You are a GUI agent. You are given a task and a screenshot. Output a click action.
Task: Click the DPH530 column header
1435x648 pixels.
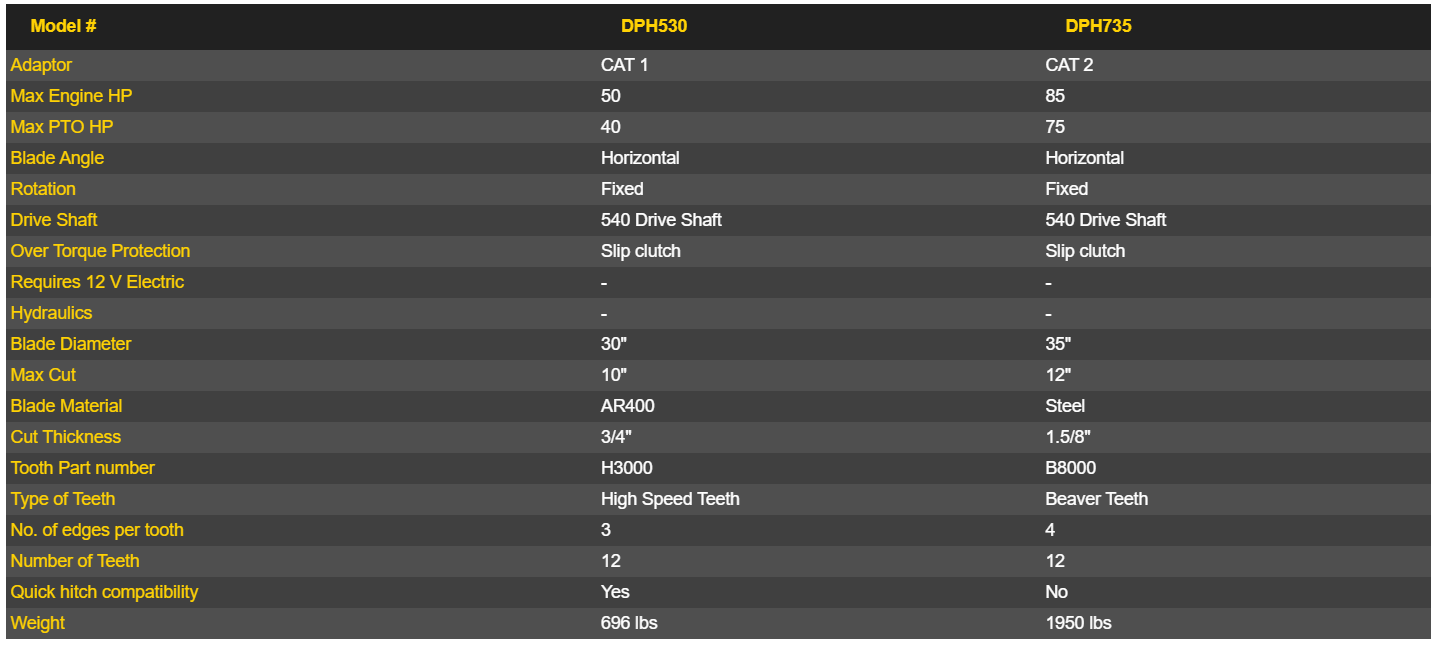pos(654,26)
